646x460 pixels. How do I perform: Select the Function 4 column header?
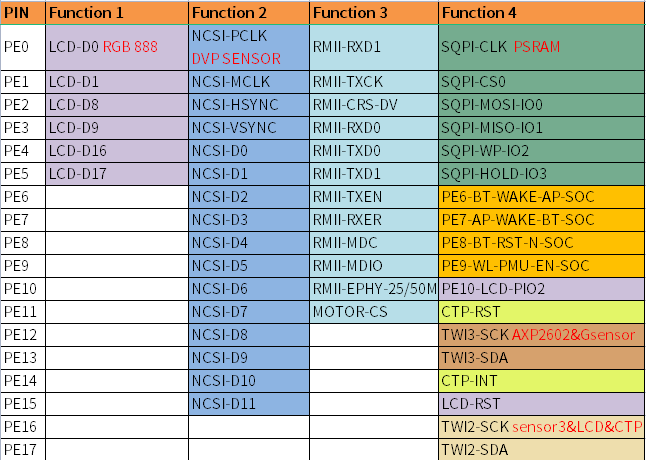(x=541, y=13)
